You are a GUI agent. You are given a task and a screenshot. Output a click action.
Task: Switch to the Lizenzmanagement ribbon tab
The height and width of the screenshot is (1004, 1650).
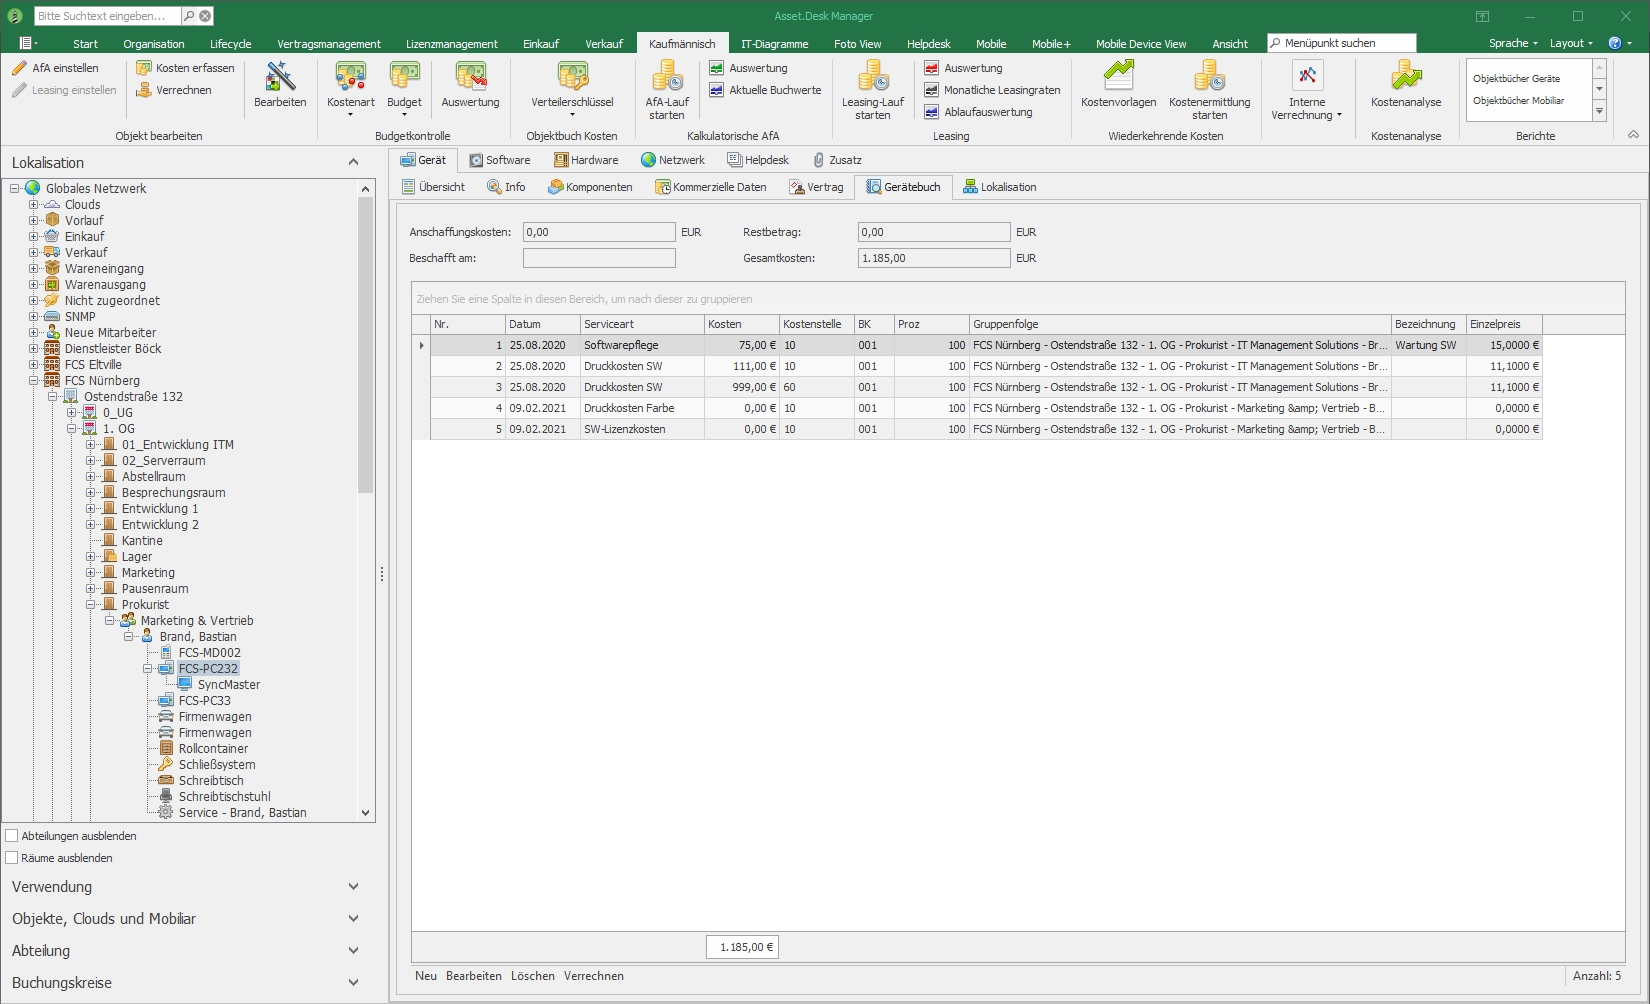[451, 44]
